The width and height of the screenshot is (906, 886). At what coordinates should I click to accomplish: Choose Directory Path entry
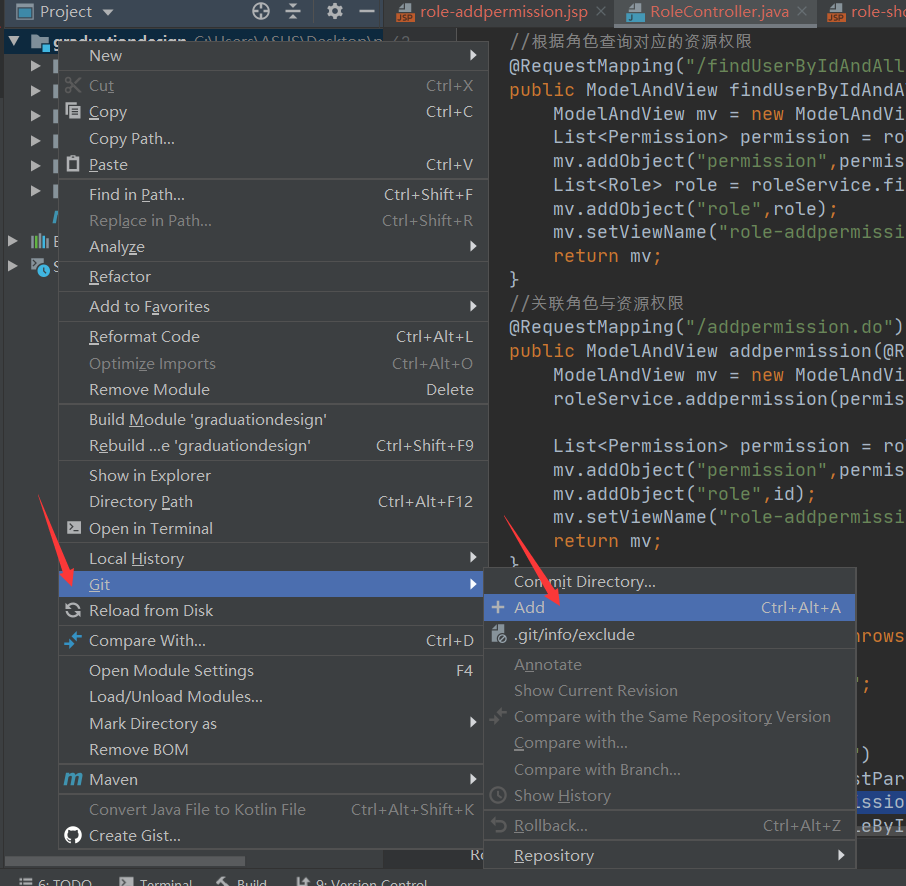[x=273, y=502]
